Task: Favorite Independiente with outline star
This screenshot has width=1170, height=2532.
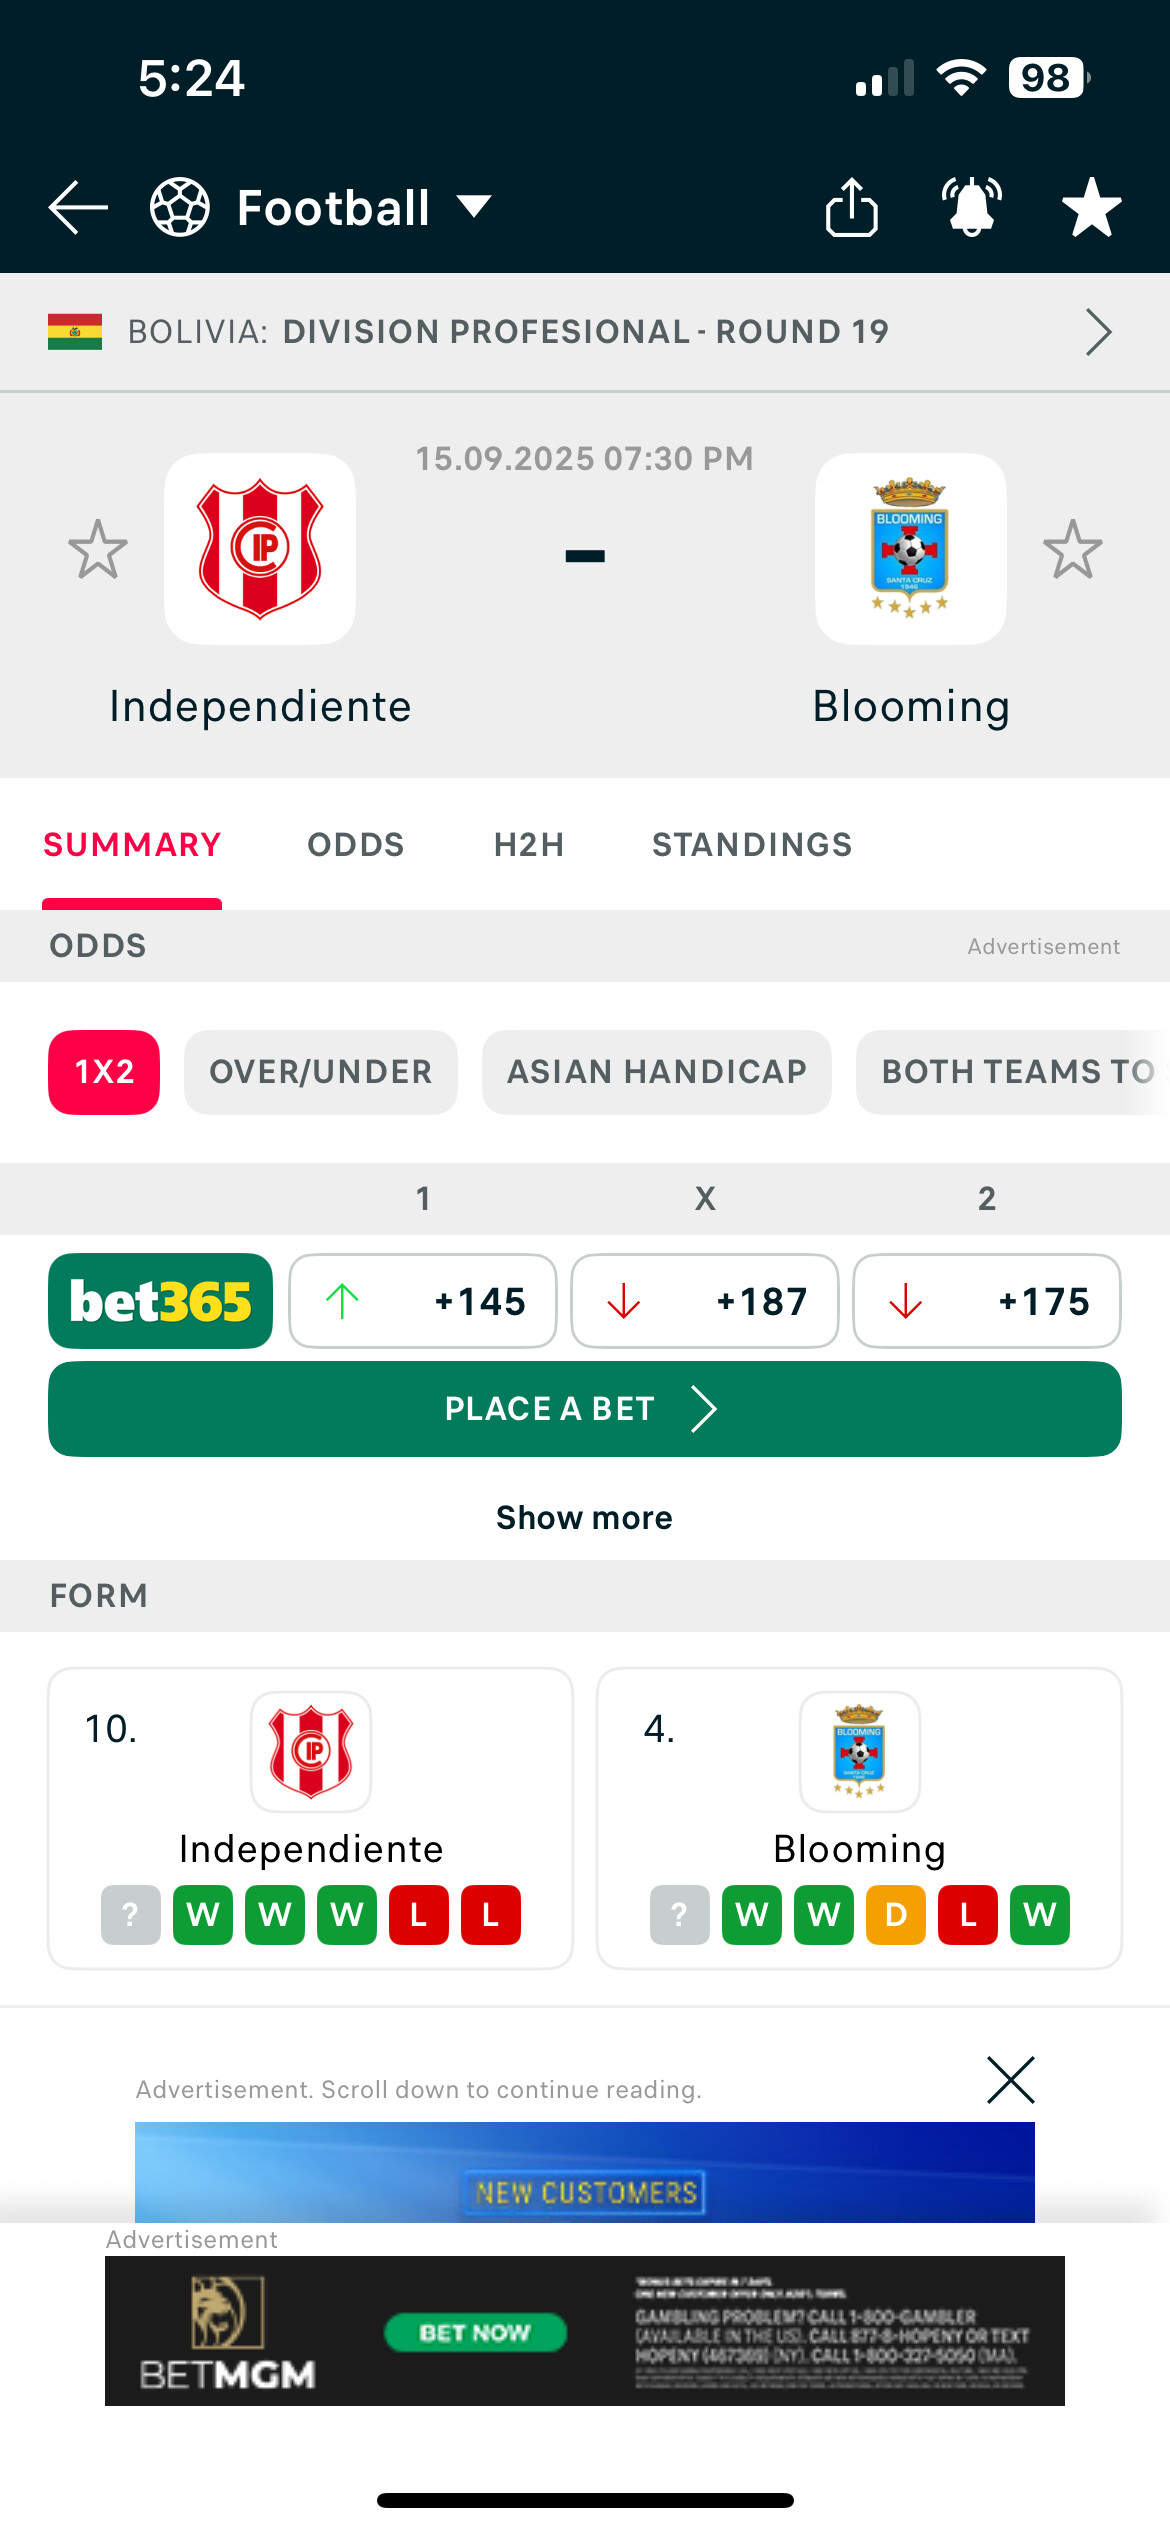Action: [x=98, y=549]
